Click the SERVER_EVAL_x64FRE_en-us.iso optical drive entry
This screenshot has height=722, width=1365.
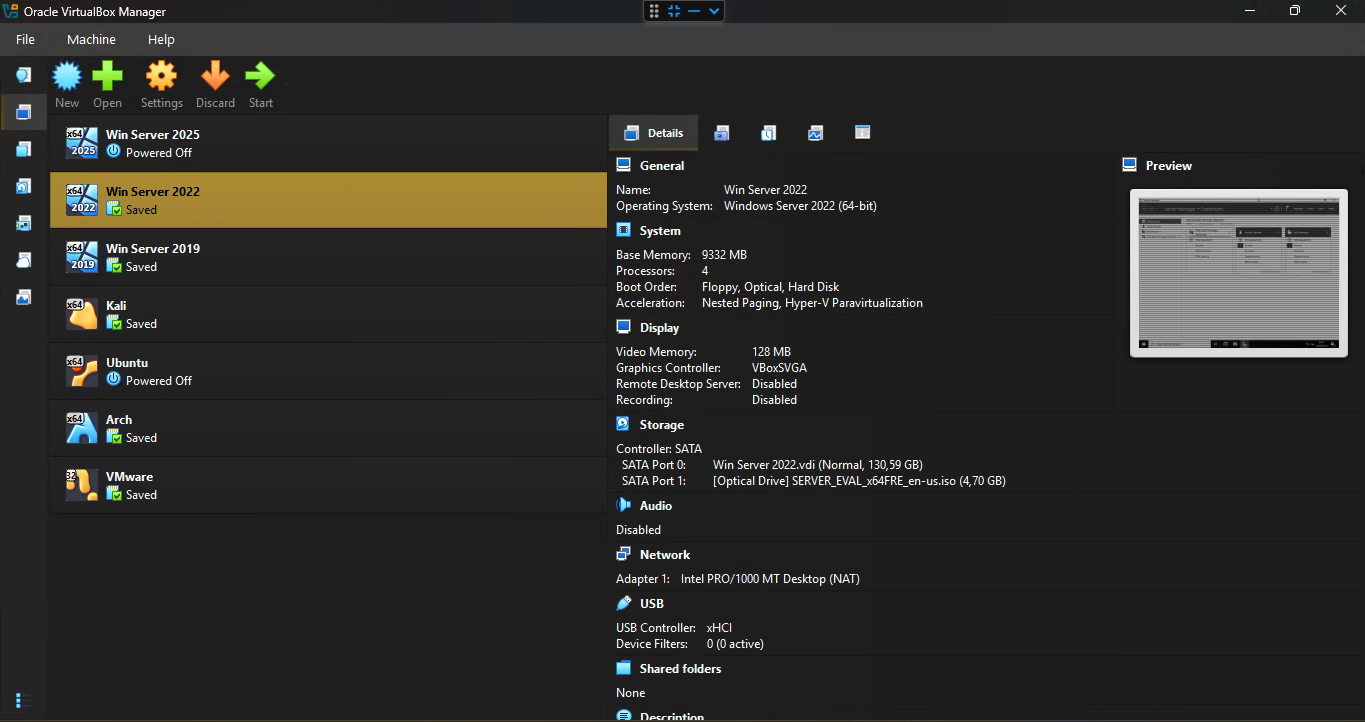click(859, 481)
